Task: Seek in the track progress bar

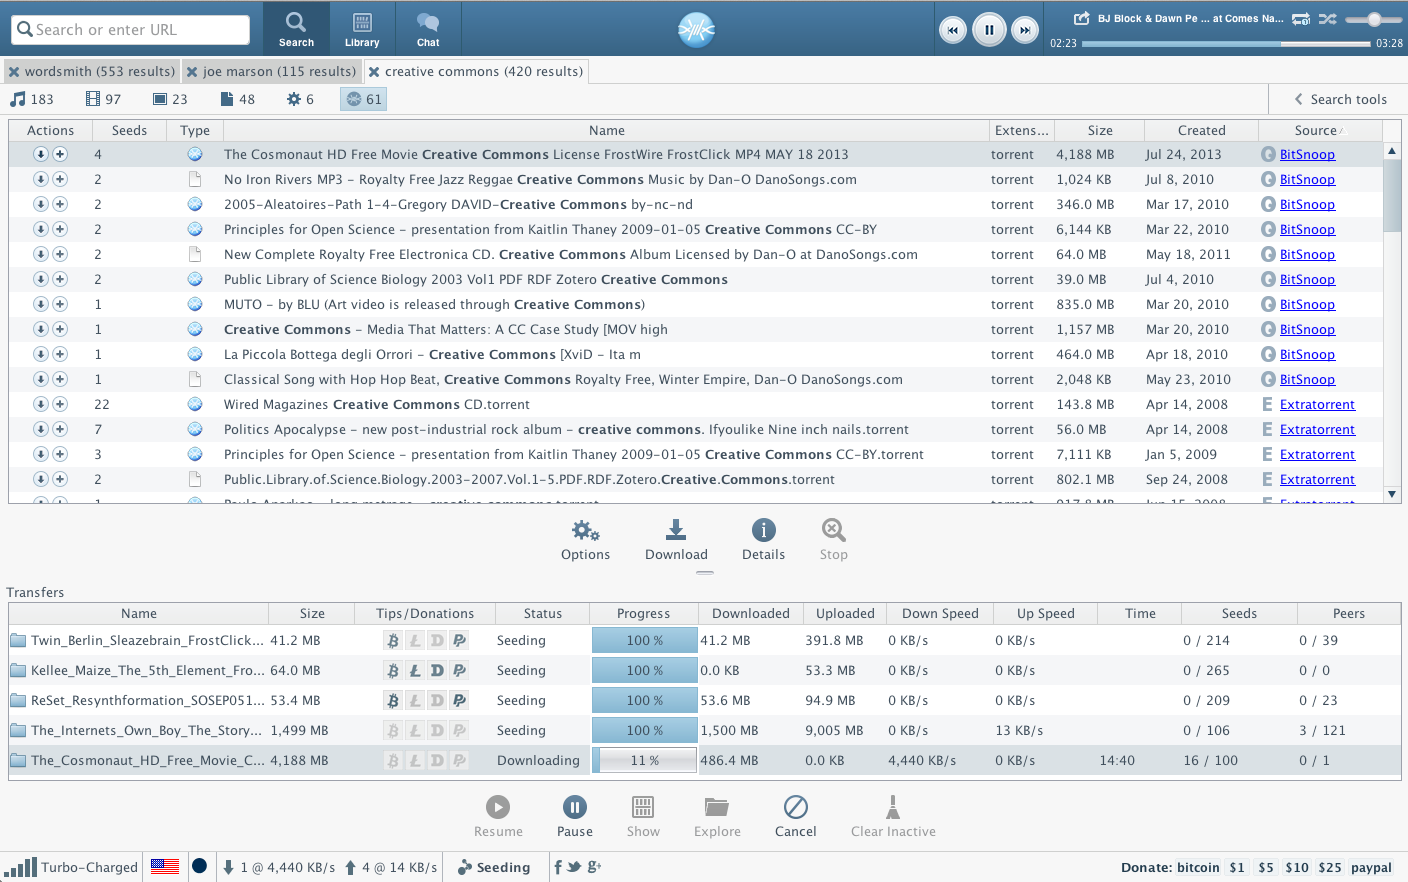Action: click(x=1226, y=44)
